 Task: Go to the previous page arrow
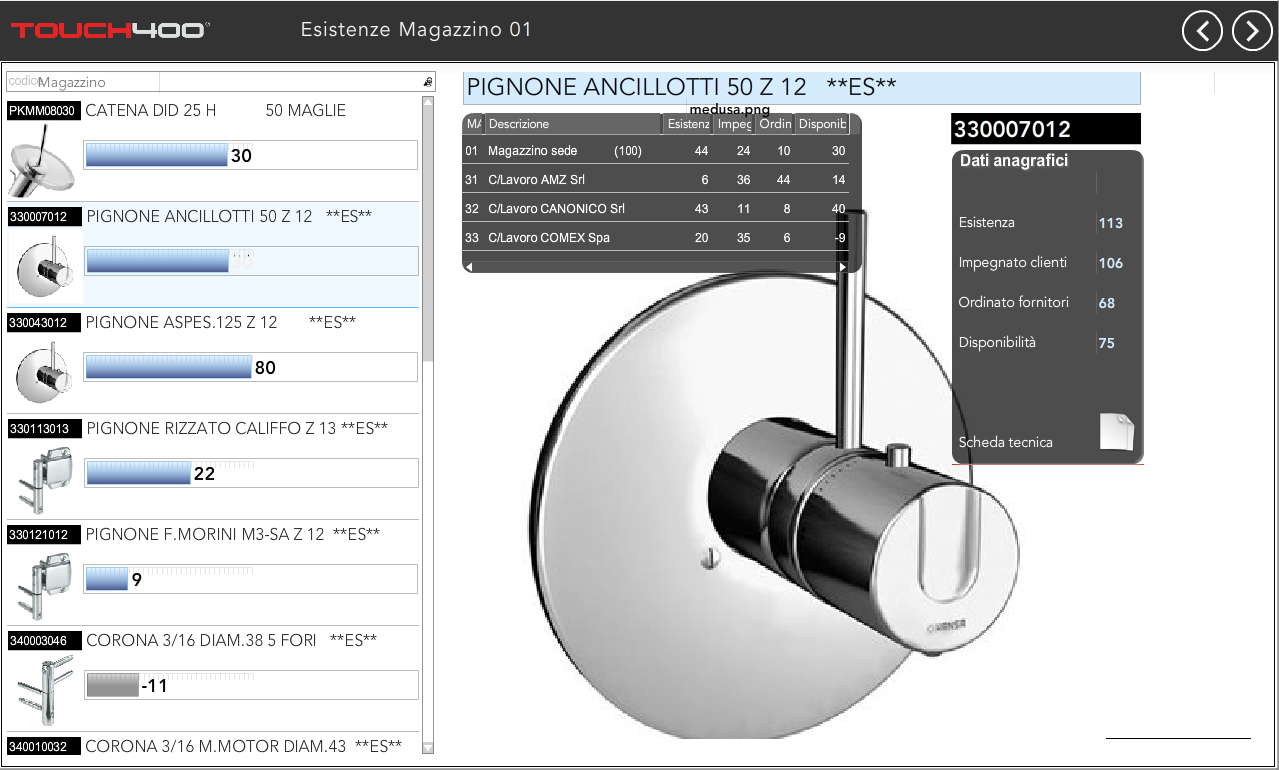click(1202, 31)
